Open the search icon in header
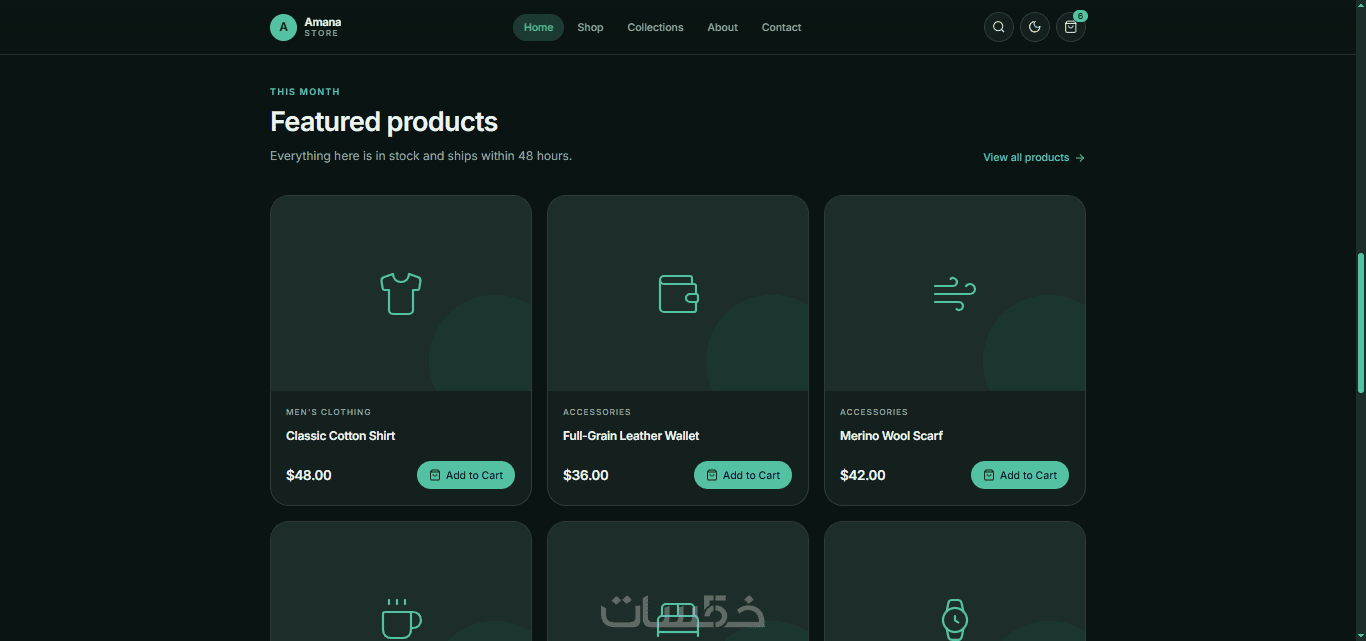 pos(998,27)
